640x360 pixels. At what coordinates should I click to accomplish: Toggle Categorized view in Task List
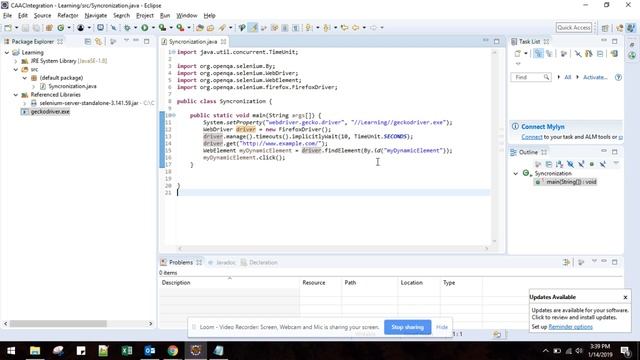click(x=538, y=53)
